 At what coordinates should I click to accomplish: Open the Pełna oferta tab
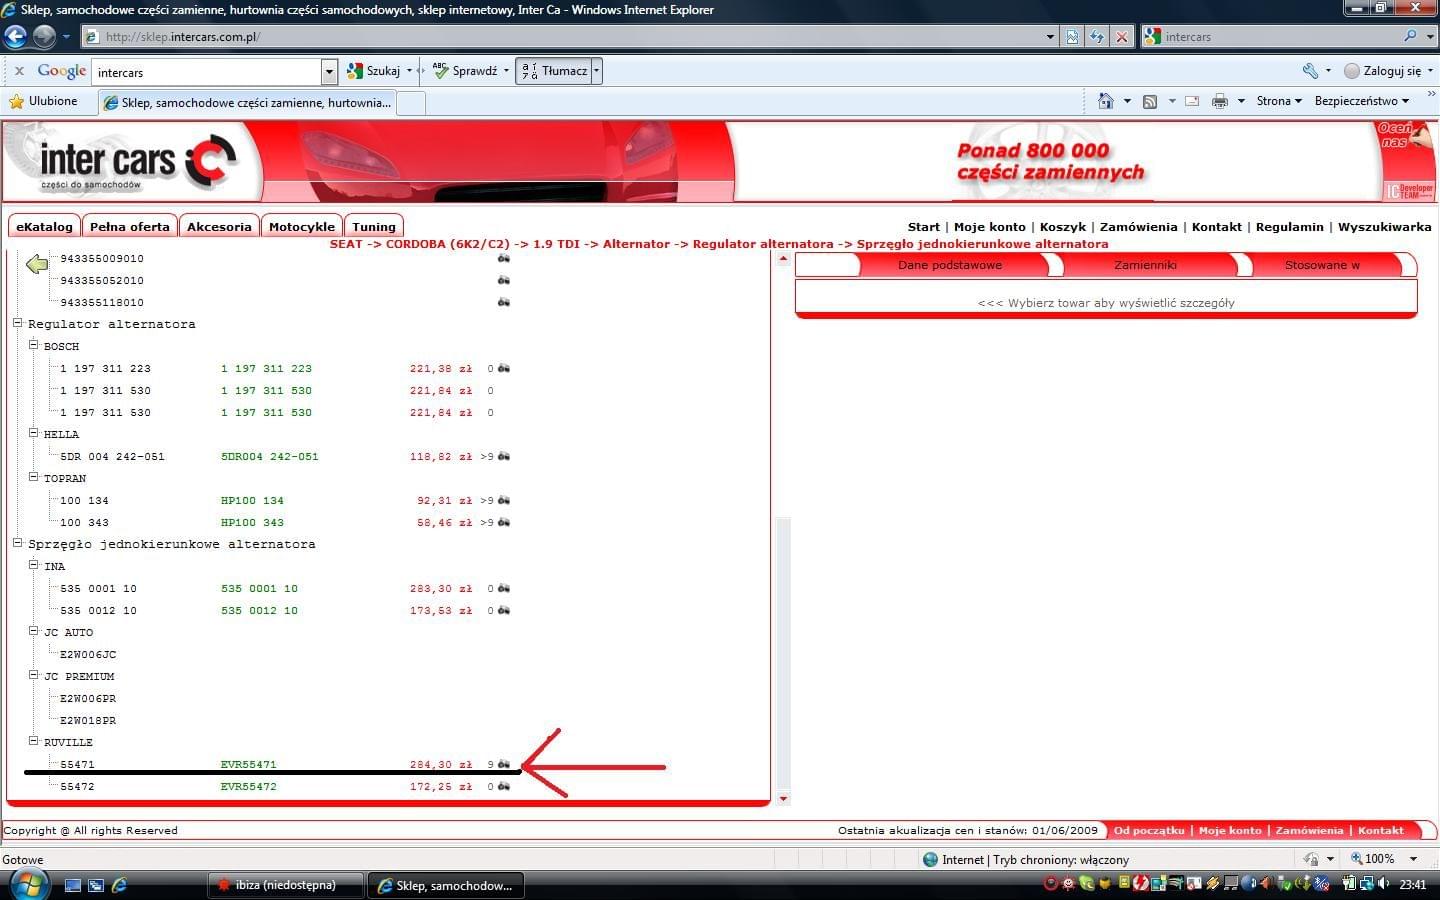[x=130, y=227]
